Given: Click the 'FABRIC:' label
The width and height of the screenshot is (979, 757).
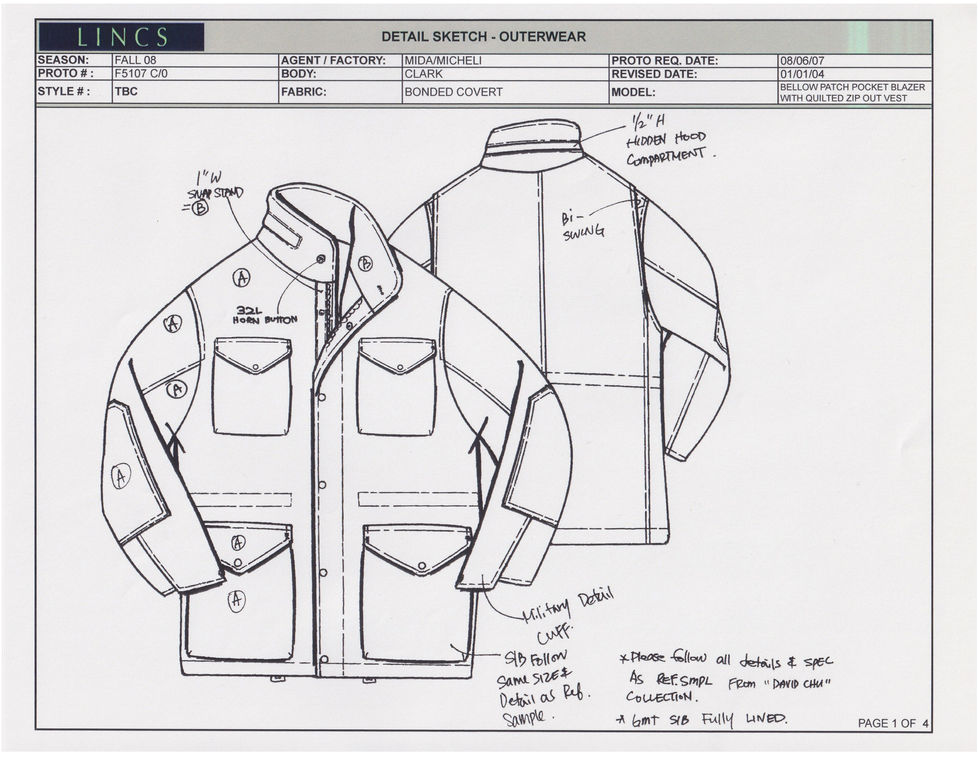Looking at the screenshot, I should (303, 92).
